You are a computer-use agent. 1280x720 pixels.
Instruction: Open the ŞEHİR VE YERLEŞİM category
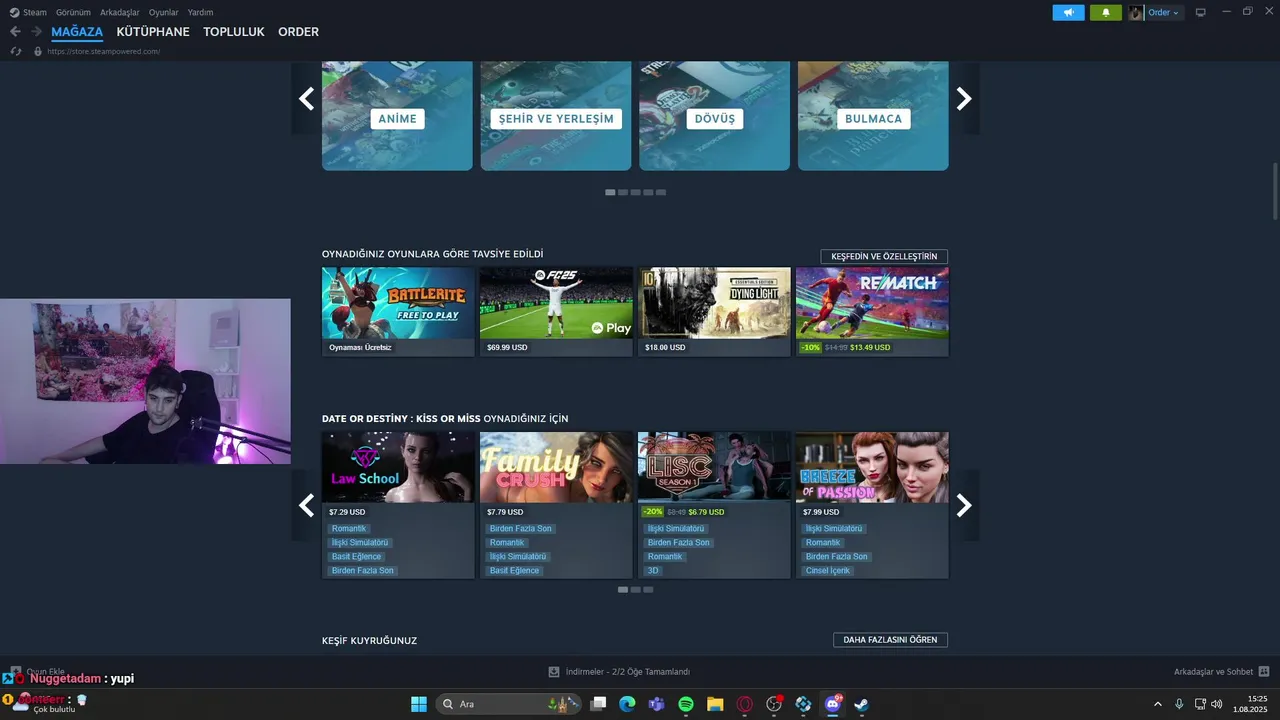coord(556,116)
